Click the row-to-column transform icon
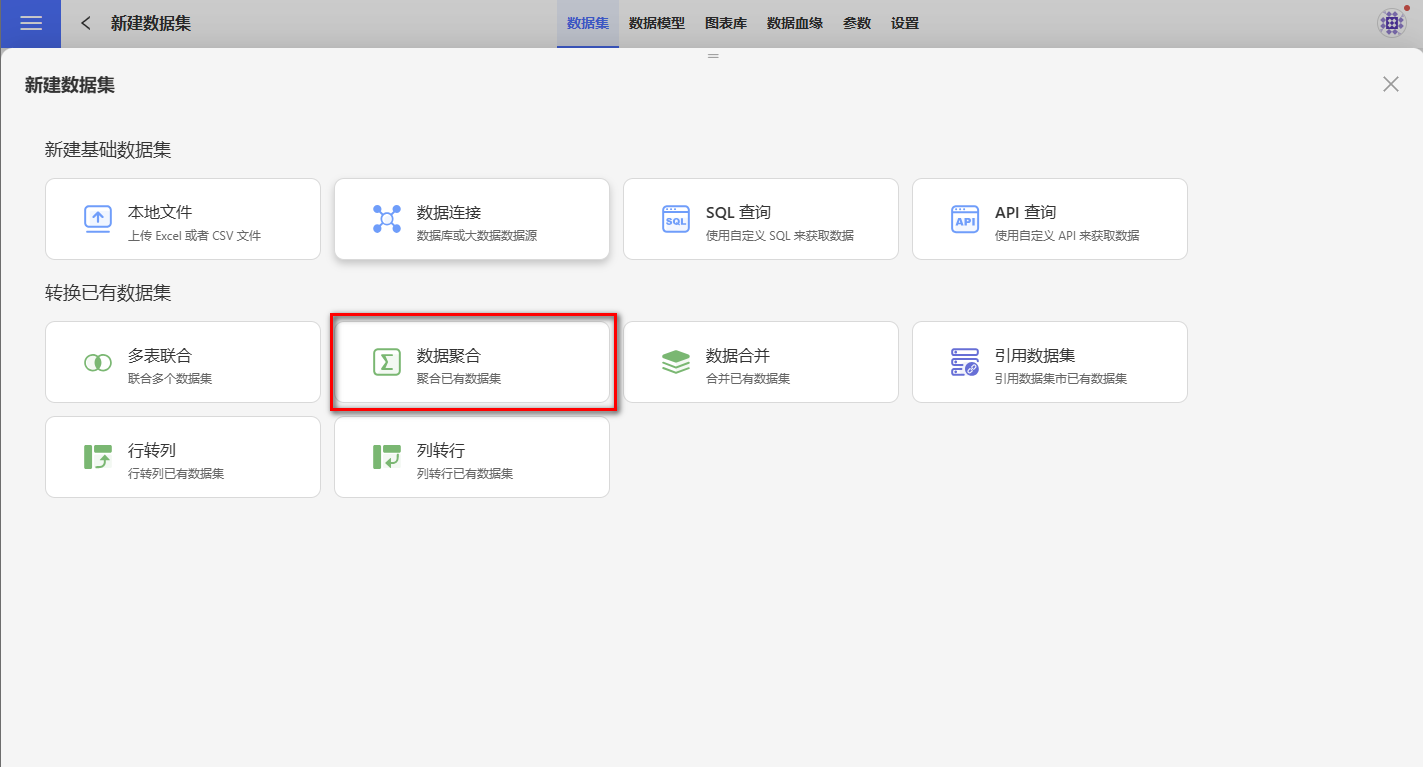This screenshot has height=767, width=1423. 98,457
